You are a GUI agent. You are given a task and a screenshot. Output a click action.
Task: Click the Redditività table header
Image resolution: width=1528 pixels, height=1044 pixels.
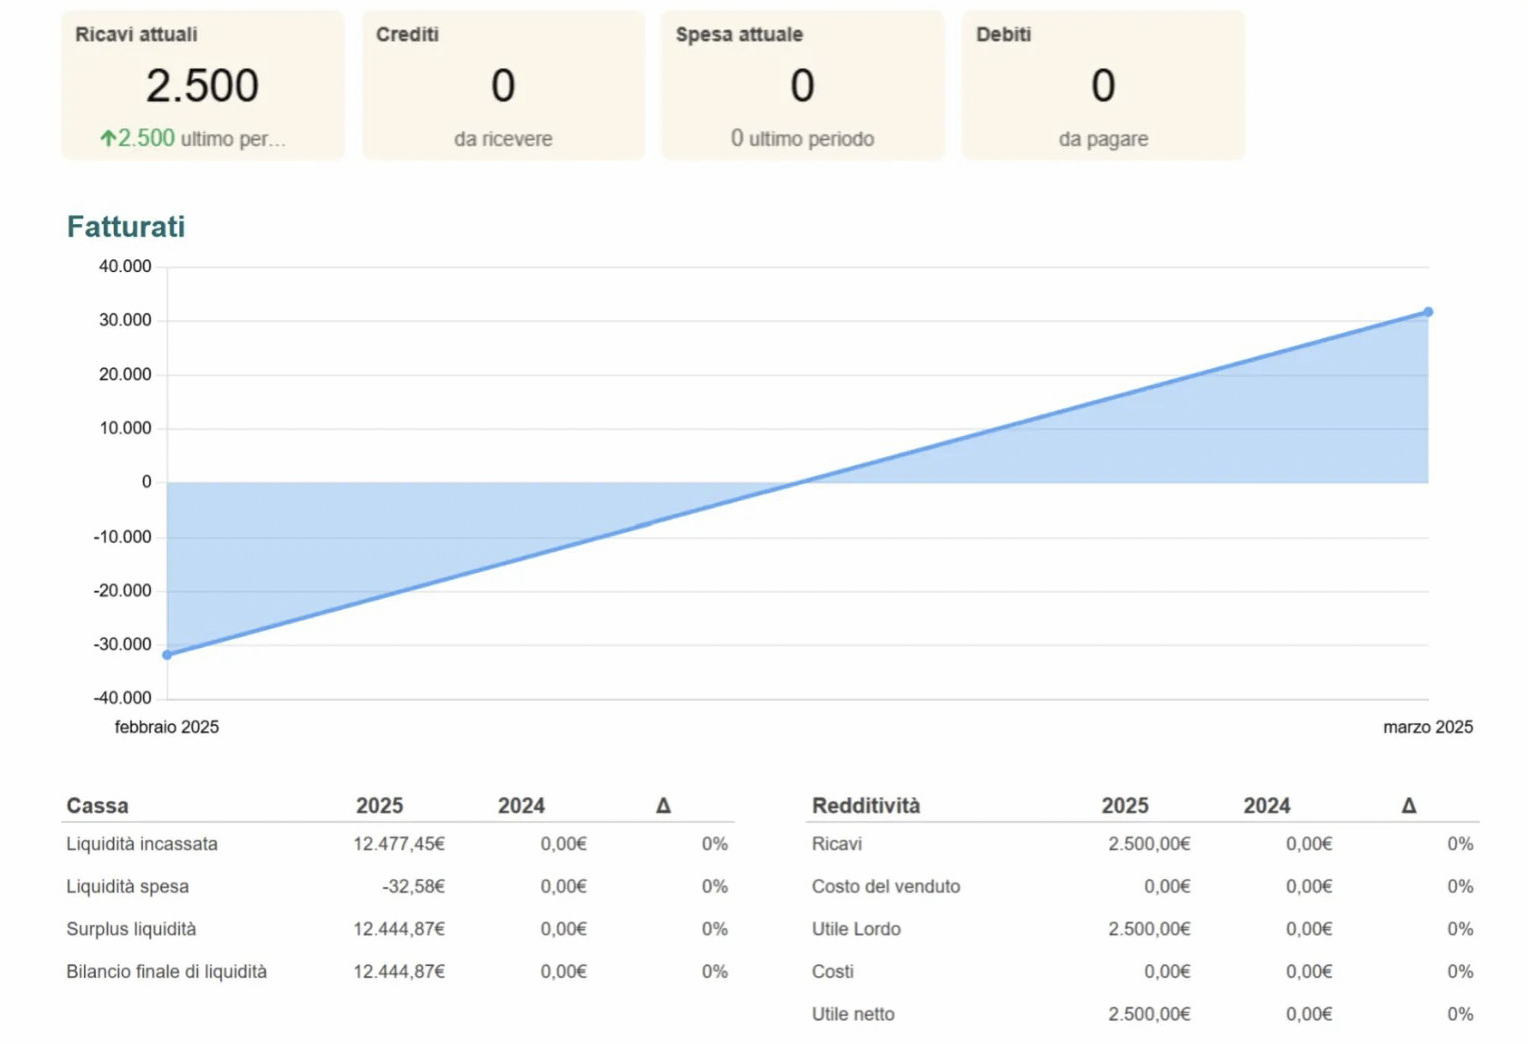pyautogui.click(x=866, y=805)
